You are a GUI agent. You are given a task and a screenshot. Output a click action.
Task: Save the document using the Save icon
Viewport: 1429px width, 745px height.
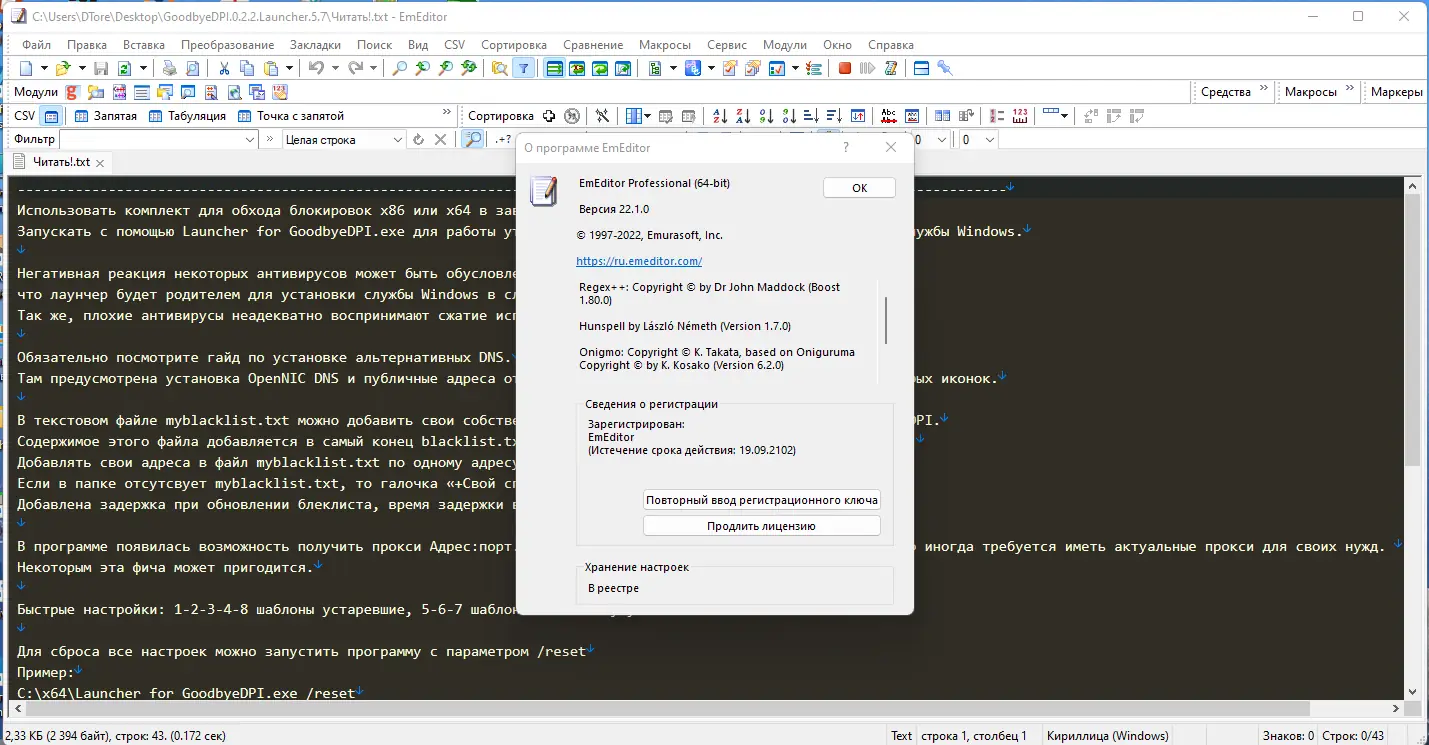click(x=101, y=68)
